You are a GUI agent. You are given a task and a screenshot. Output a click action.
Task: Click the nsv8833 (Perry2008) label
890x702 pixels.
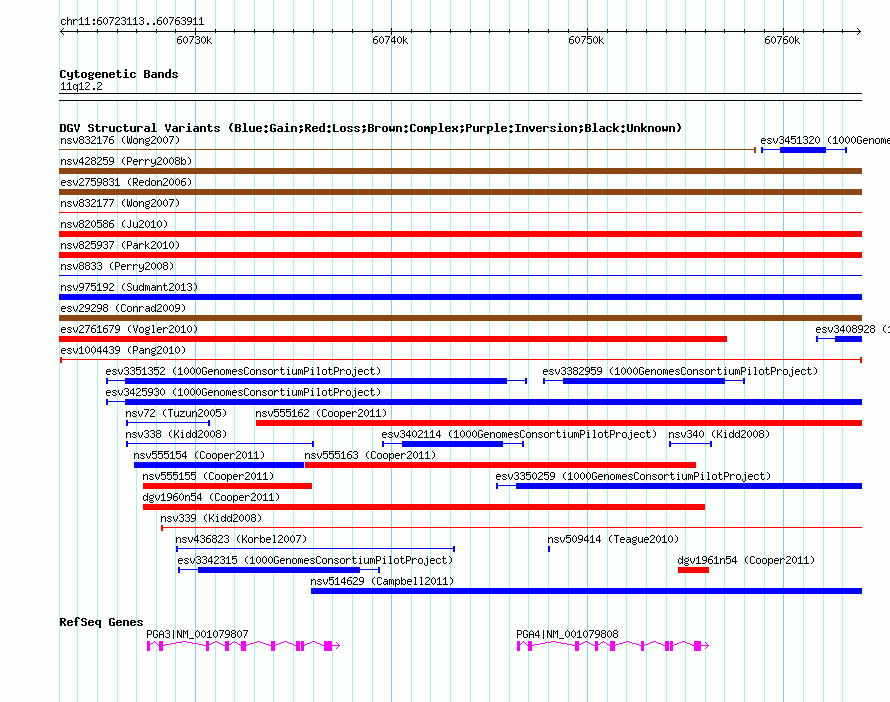click(x=117, y=266)
